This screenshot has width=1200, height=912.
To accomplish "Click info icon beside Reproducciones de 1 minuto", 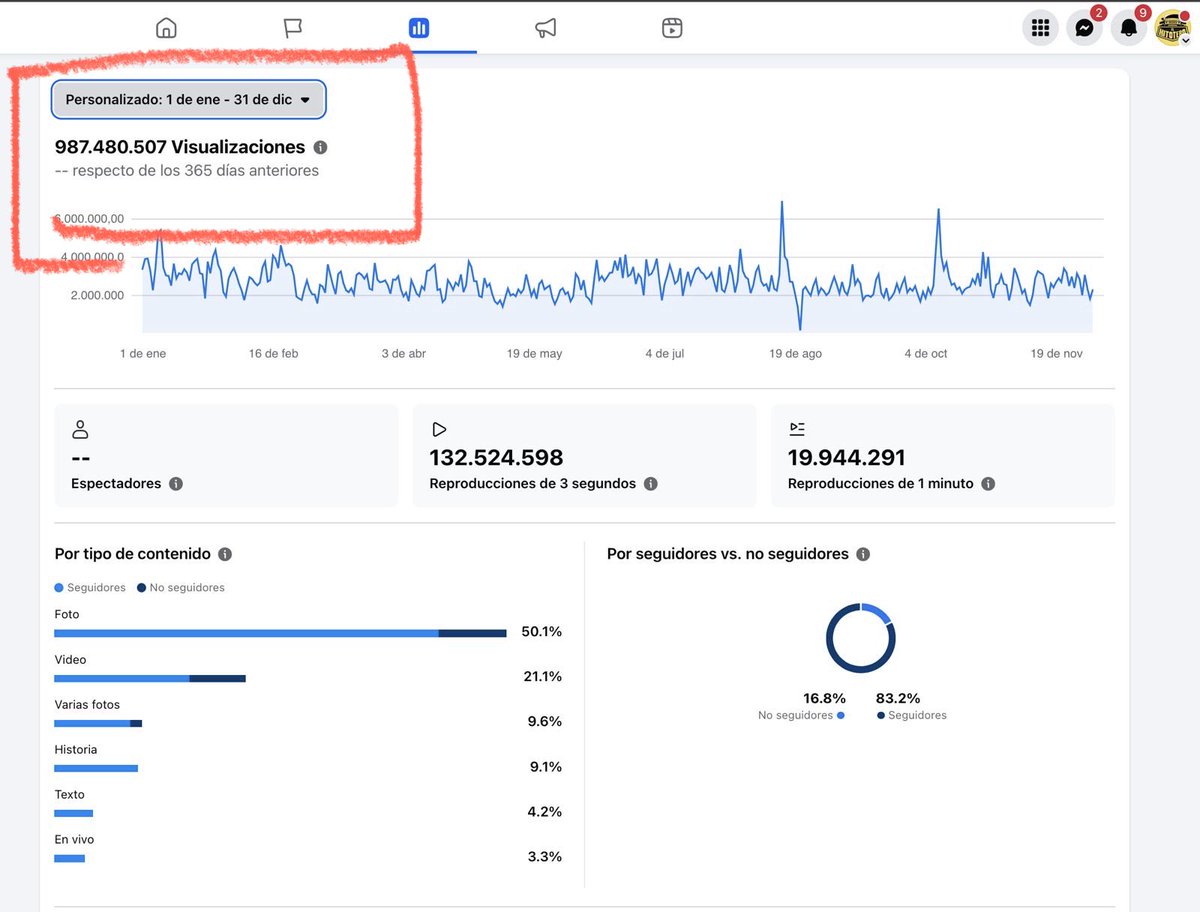I will click(x=988, y=484).
